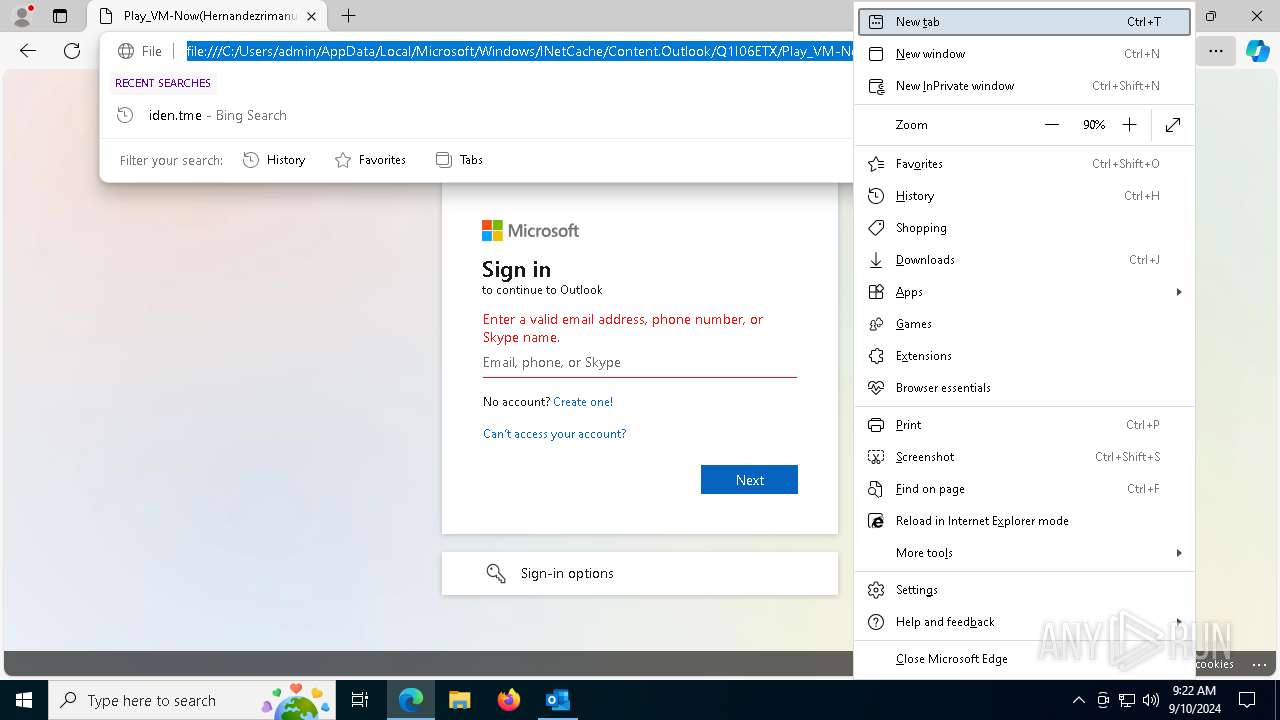Enter full screen via zoom arrows icon
The width and height of the screenshot is (1280, 720).
(x=1173, y=125)
